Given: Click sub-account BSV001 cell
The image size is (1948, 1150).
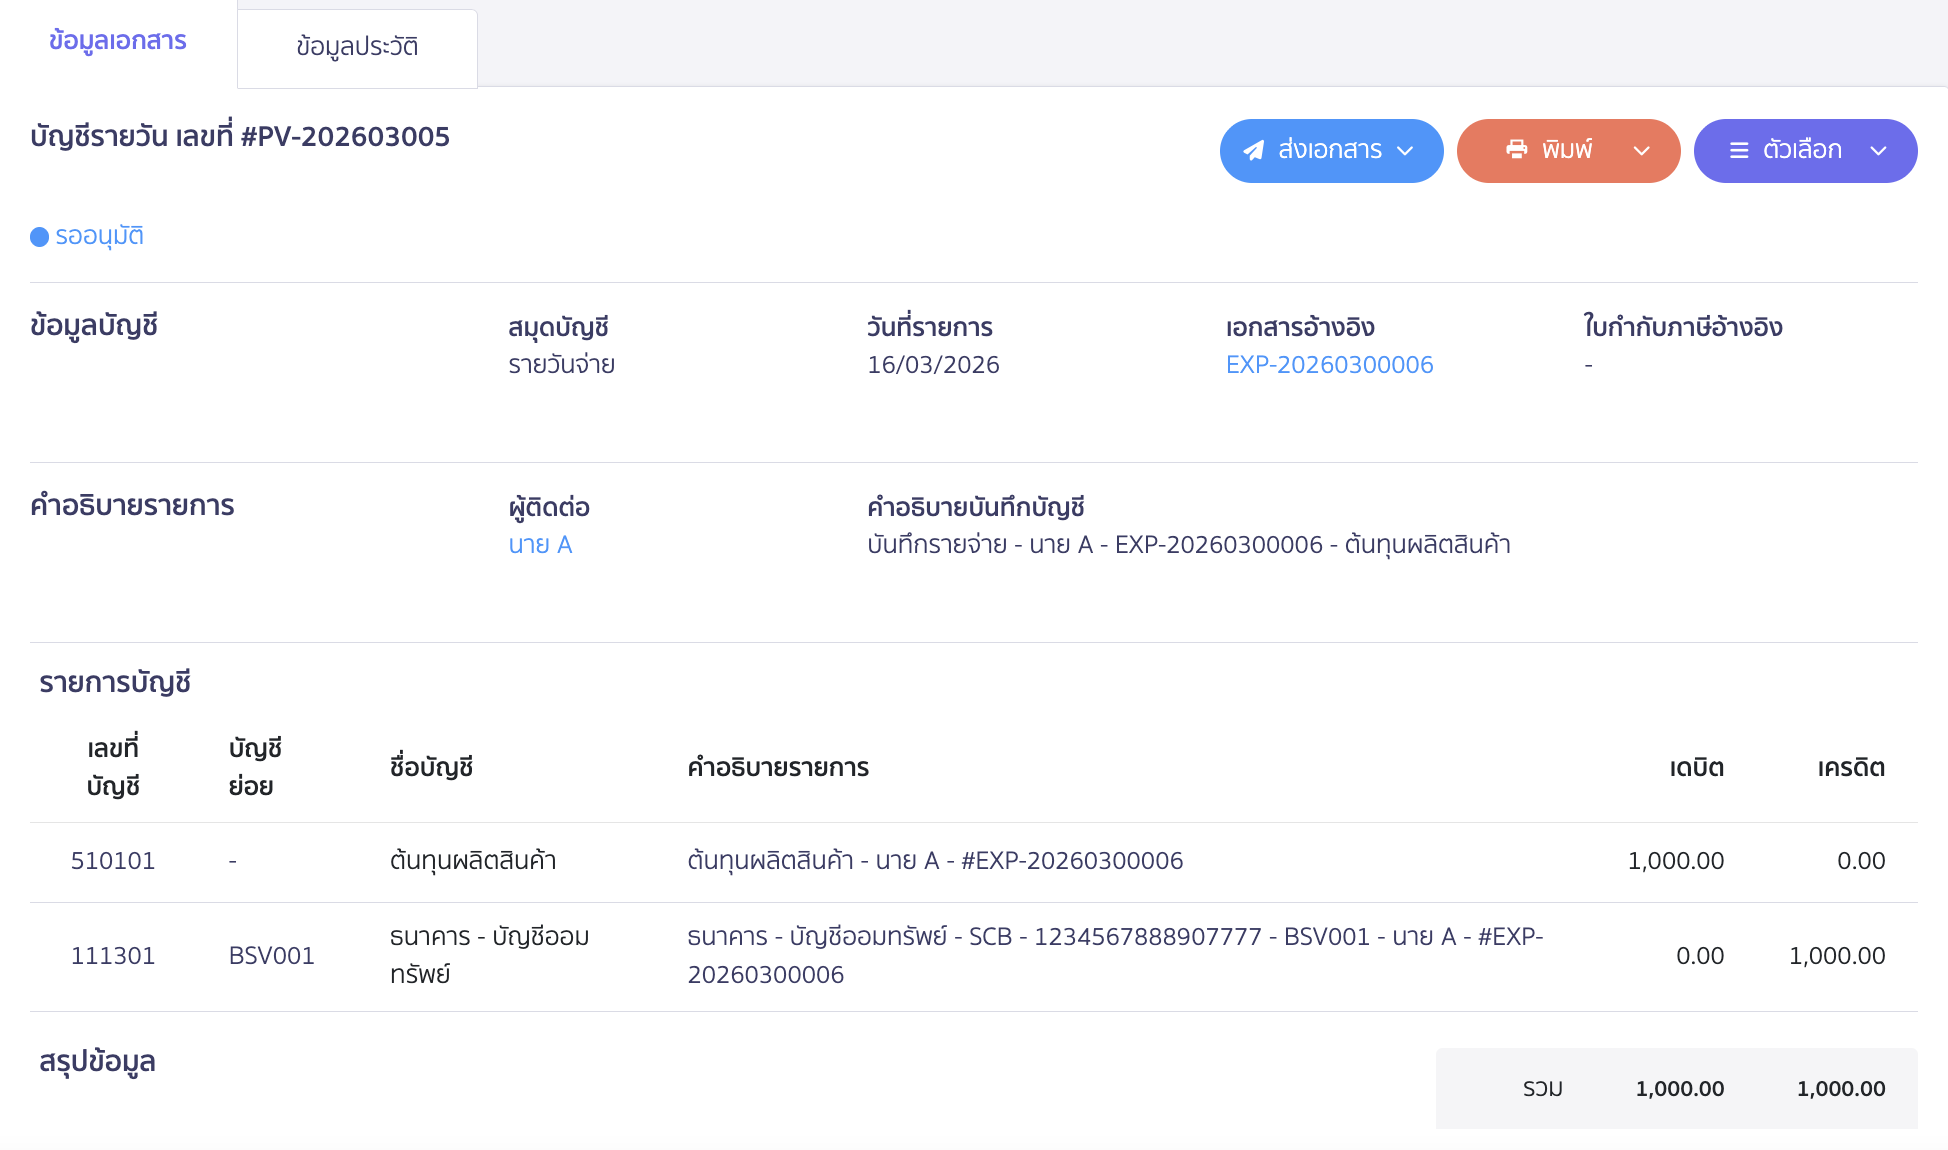Looking at the screenshot, I should click(271, 956).
